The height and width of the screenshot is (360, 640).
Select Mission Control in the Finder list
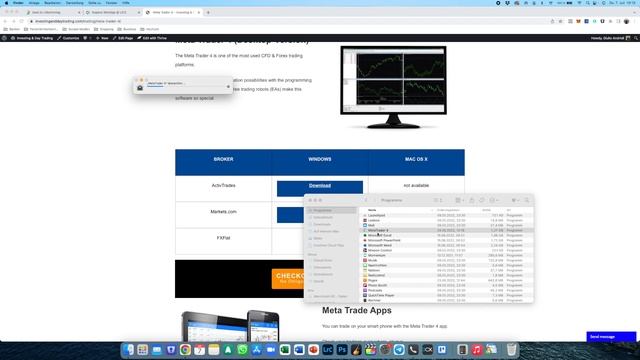(x=447, y=250)
